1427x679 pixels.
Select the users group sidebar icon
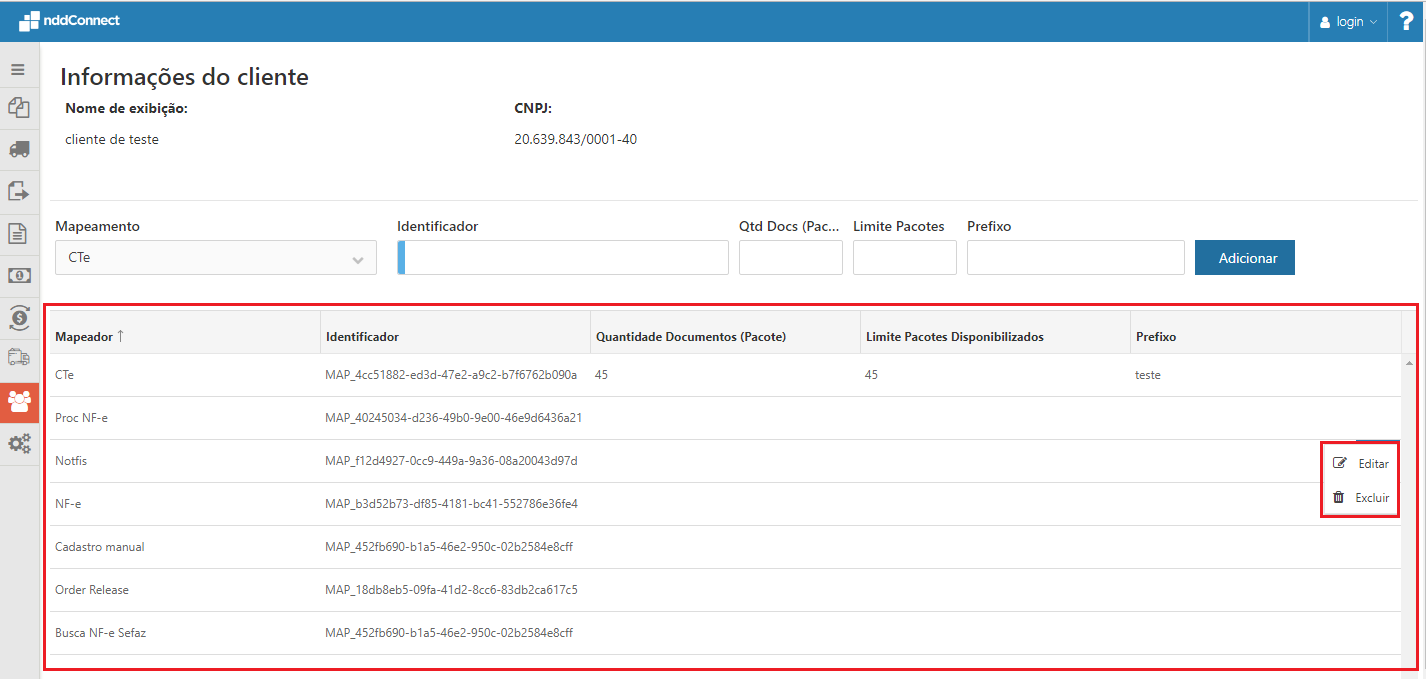[19, 402]
